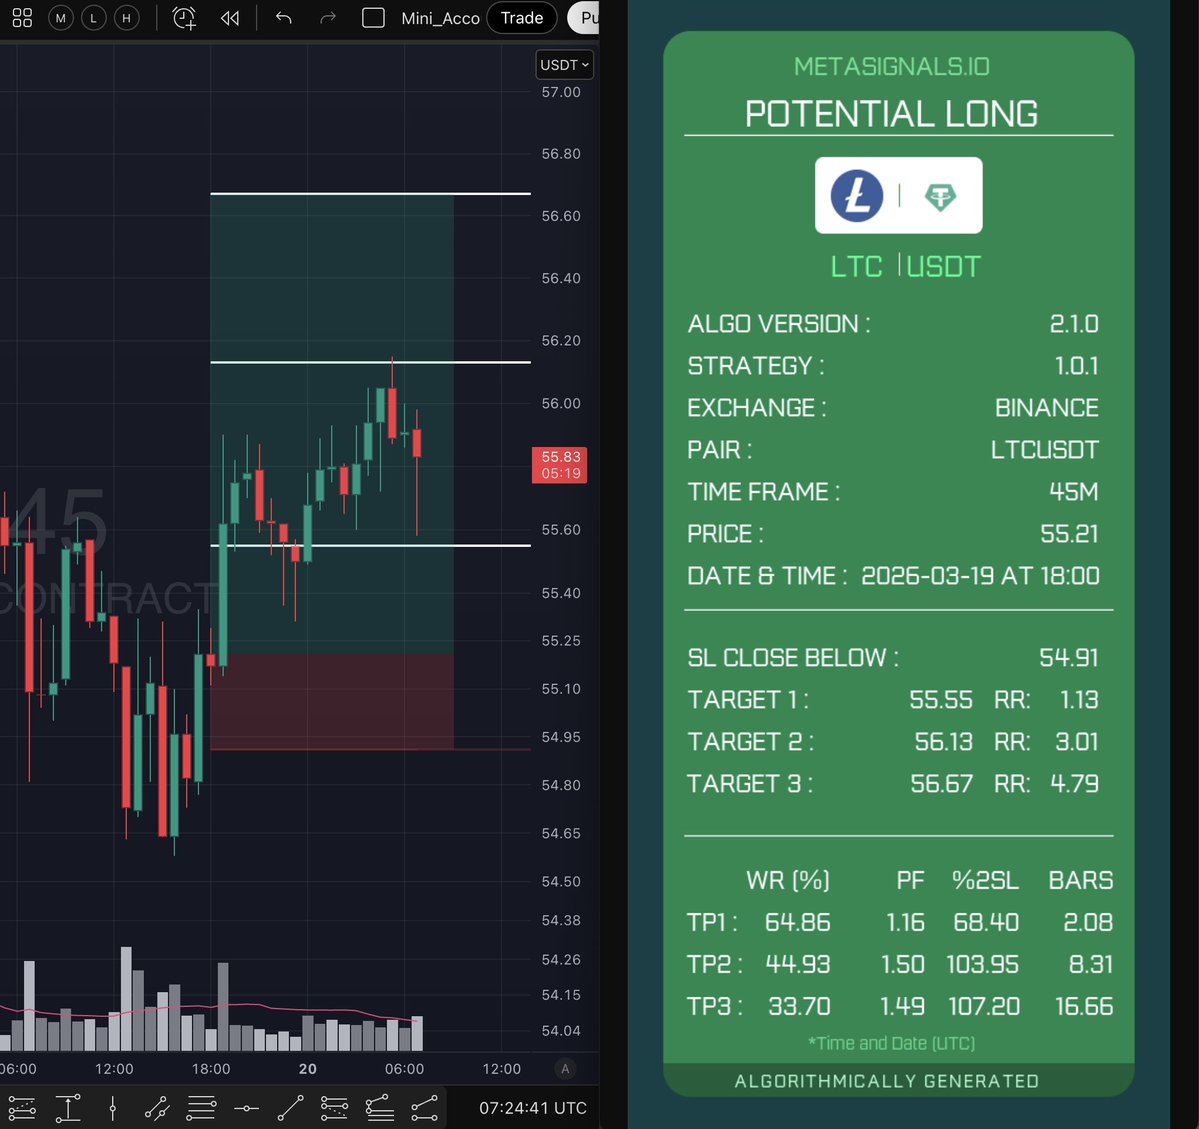Open the layout grid icon
This screenshot has width=1199, height=1129.
pos(22,18)
